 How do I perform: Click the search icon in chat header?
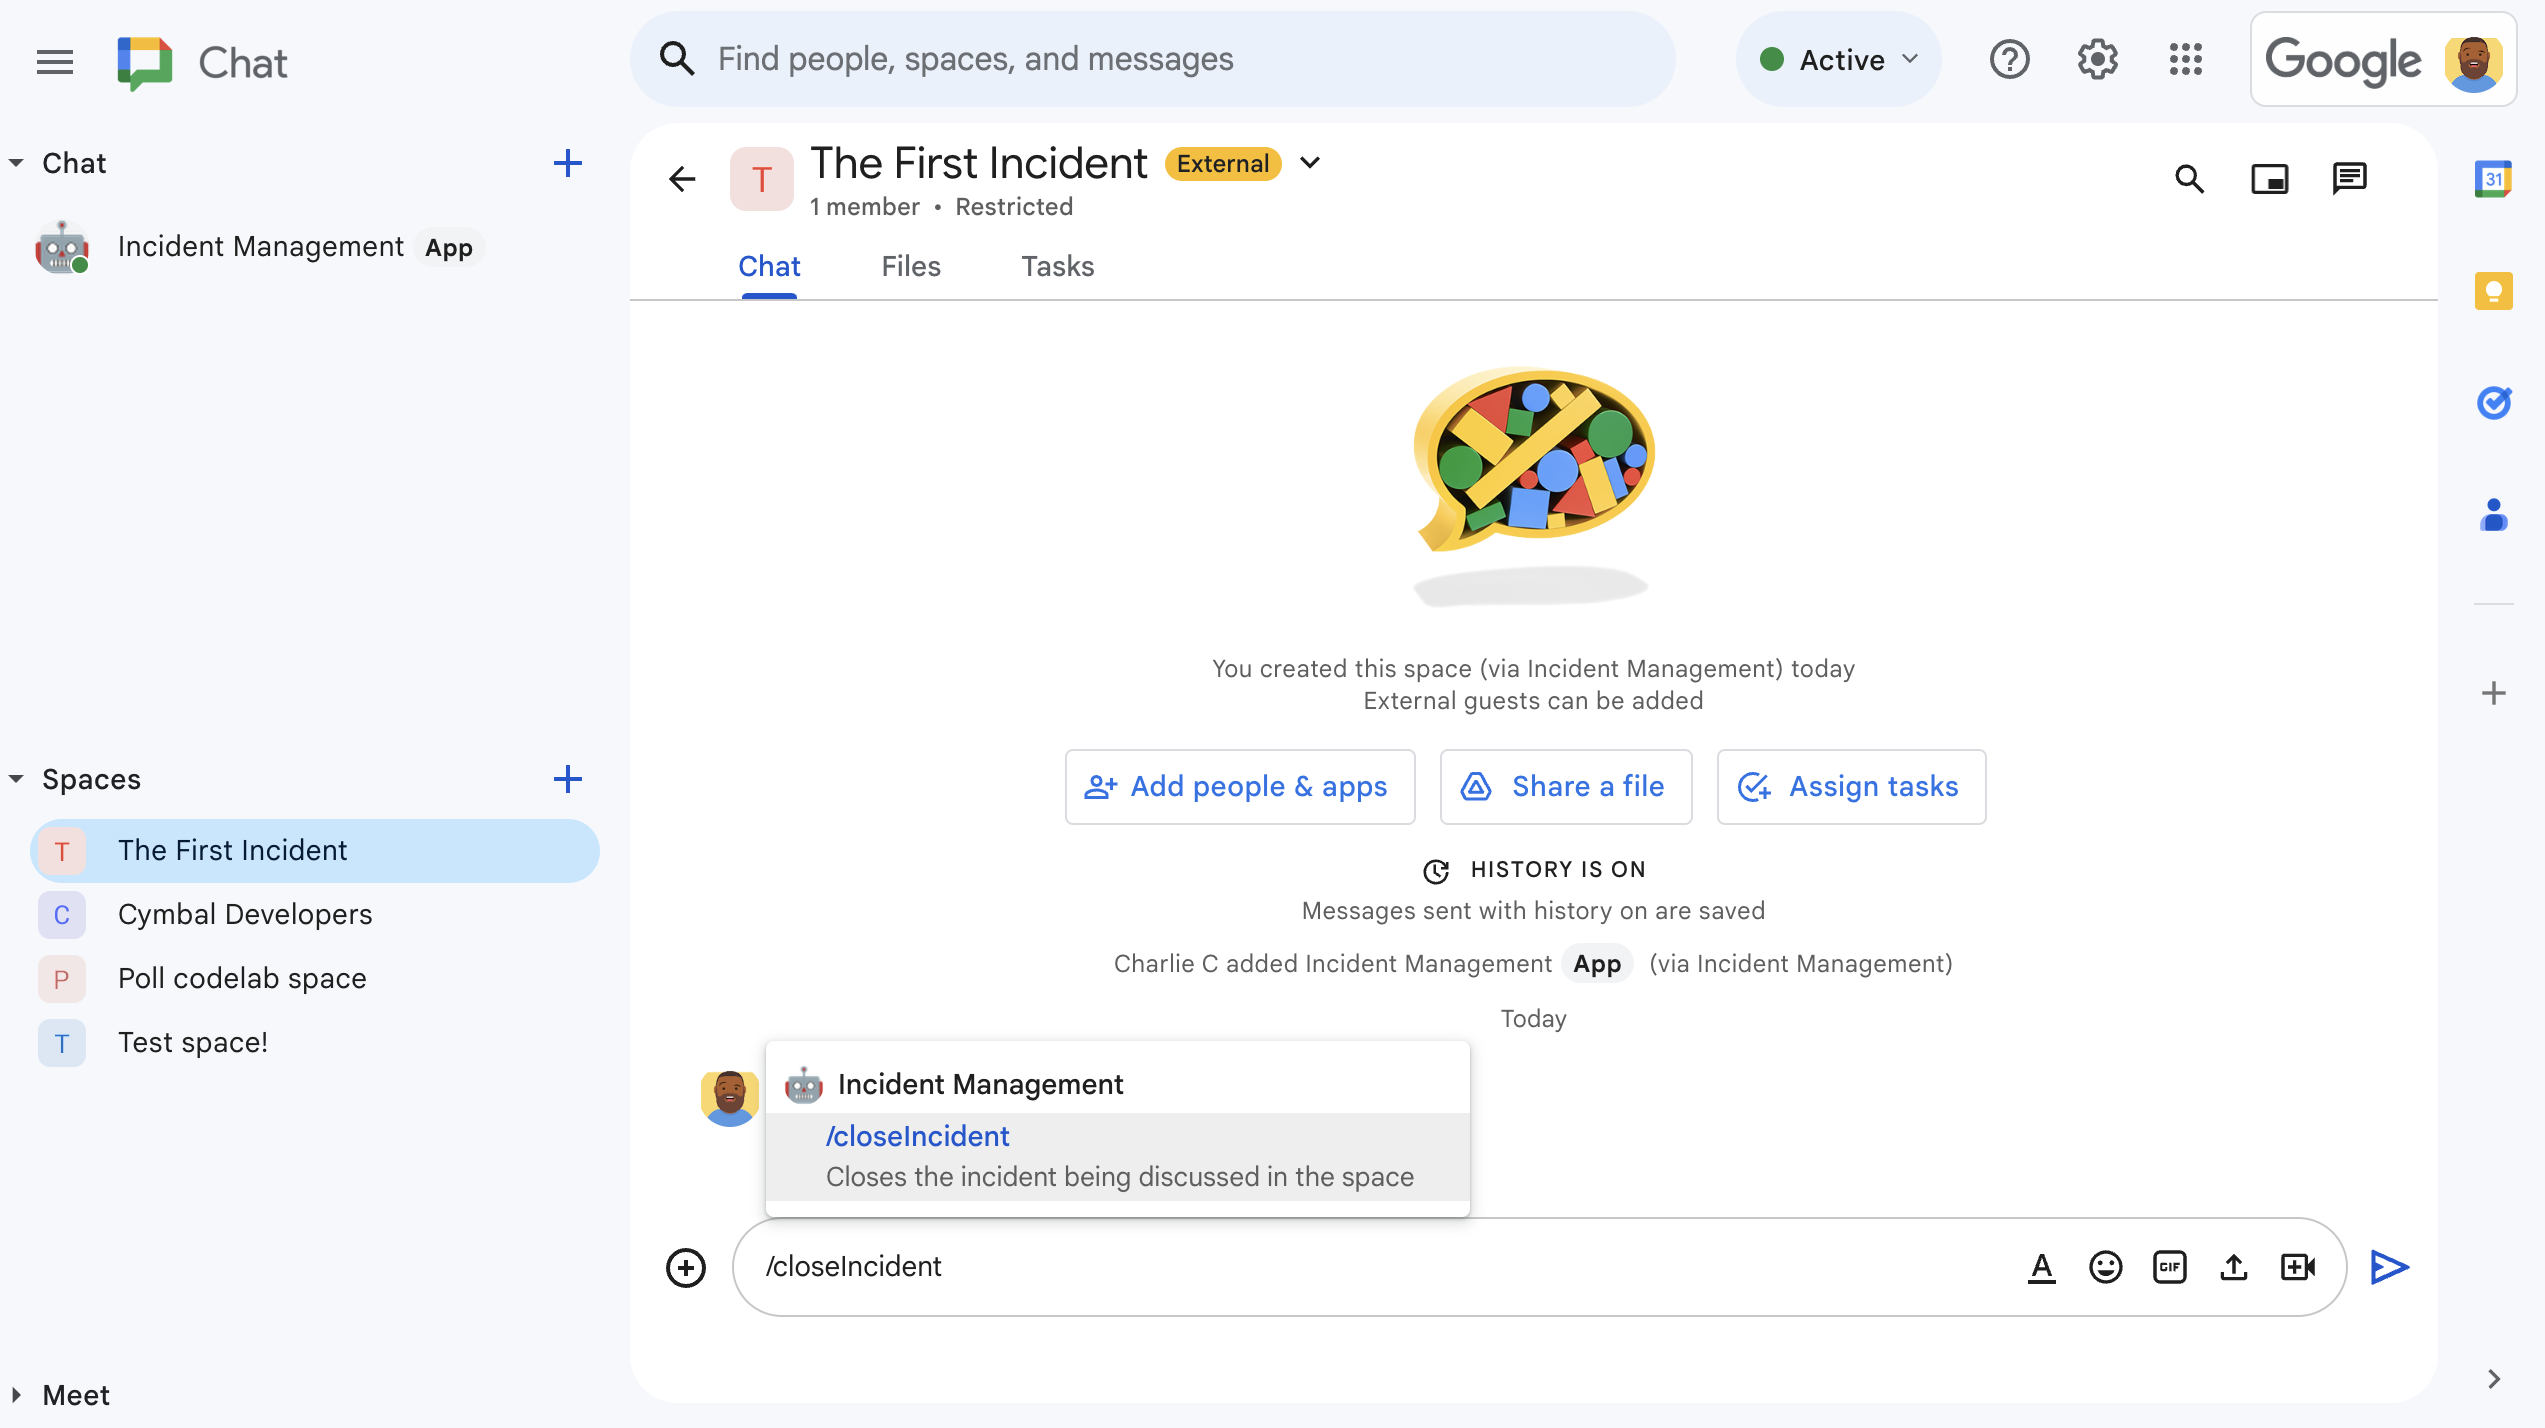coord(2190,178)
